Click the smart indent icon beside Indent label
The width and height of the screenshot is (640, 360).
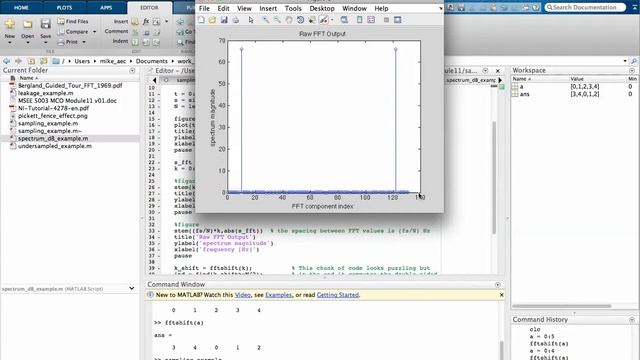coord(135,42)
